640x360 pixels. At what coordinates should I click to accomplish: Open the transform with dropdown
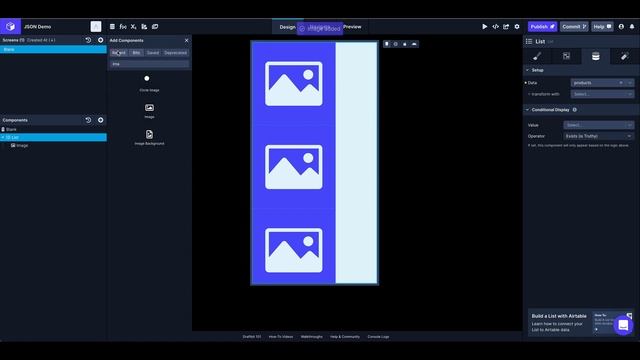602,94
